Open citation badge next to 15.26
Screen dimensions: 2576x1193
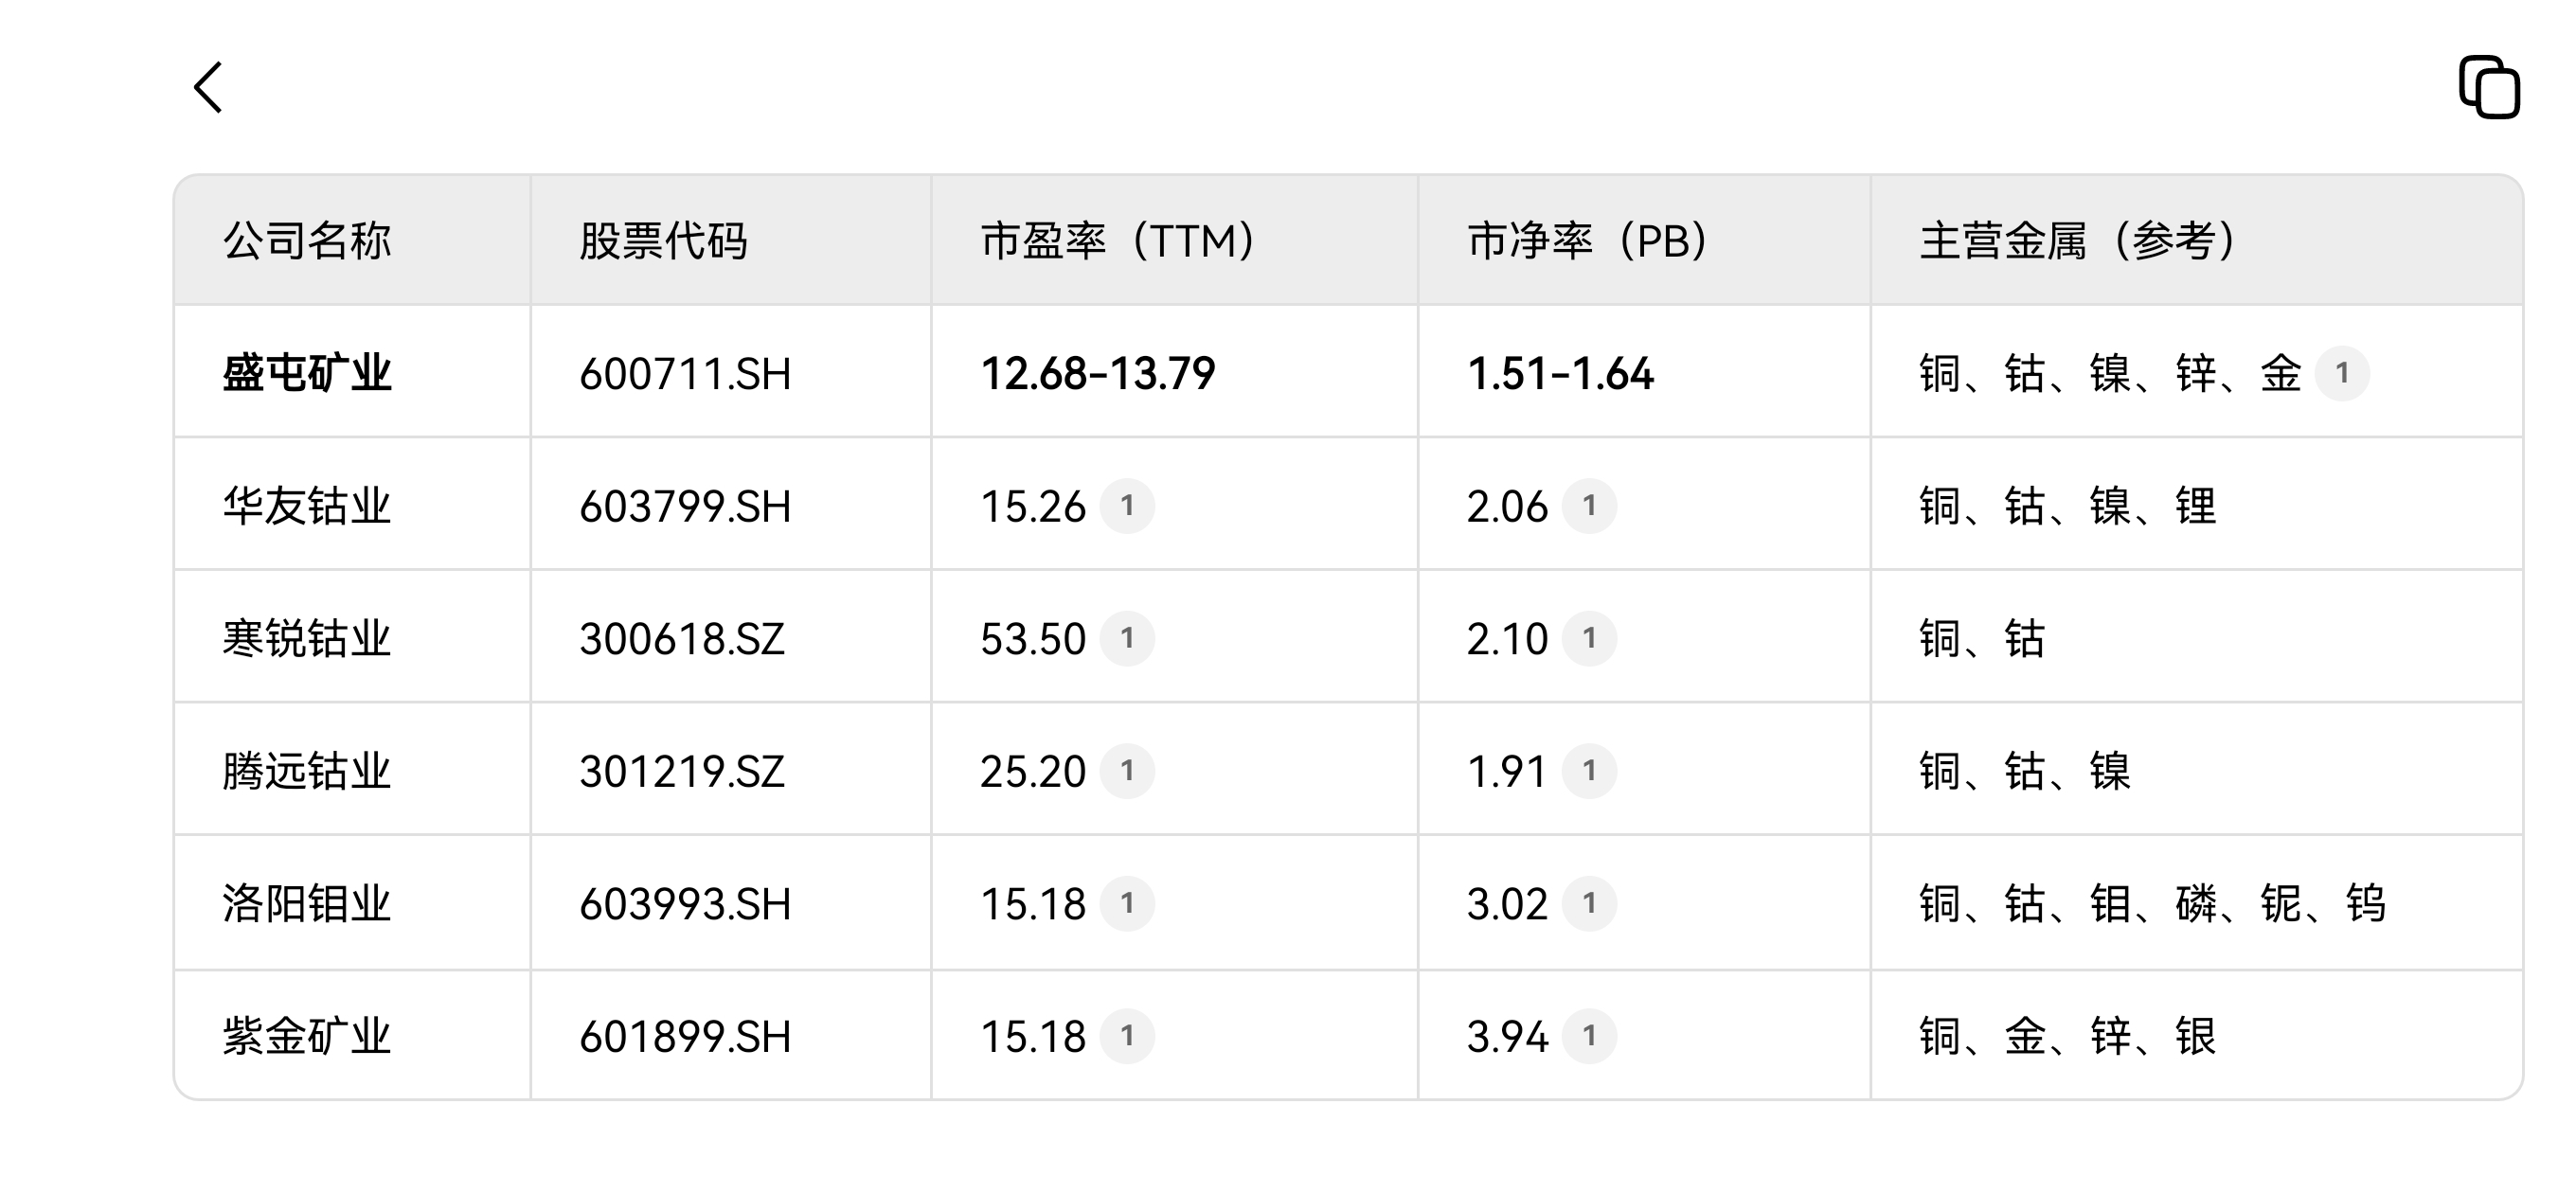[1127, 506]
